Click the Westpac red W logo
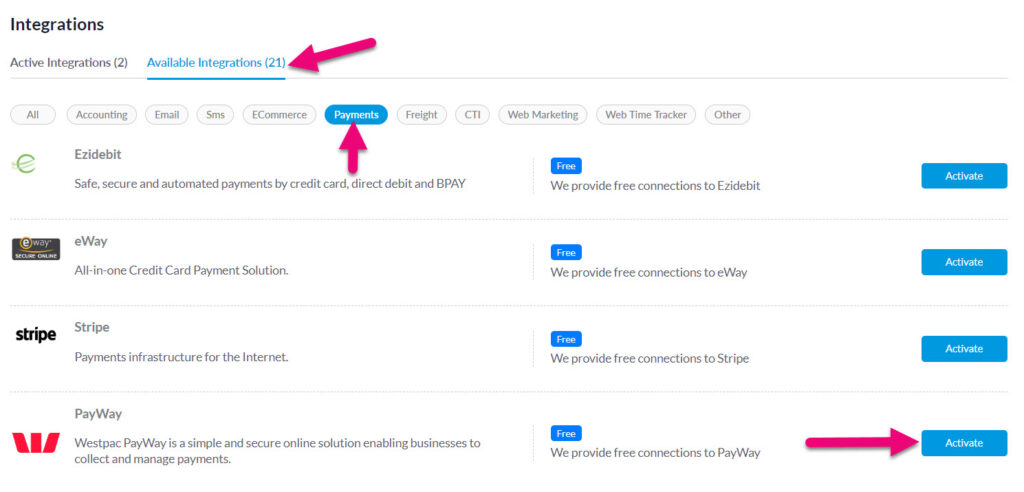Screen dimensions: 1024x492 (x=36, y=442)
